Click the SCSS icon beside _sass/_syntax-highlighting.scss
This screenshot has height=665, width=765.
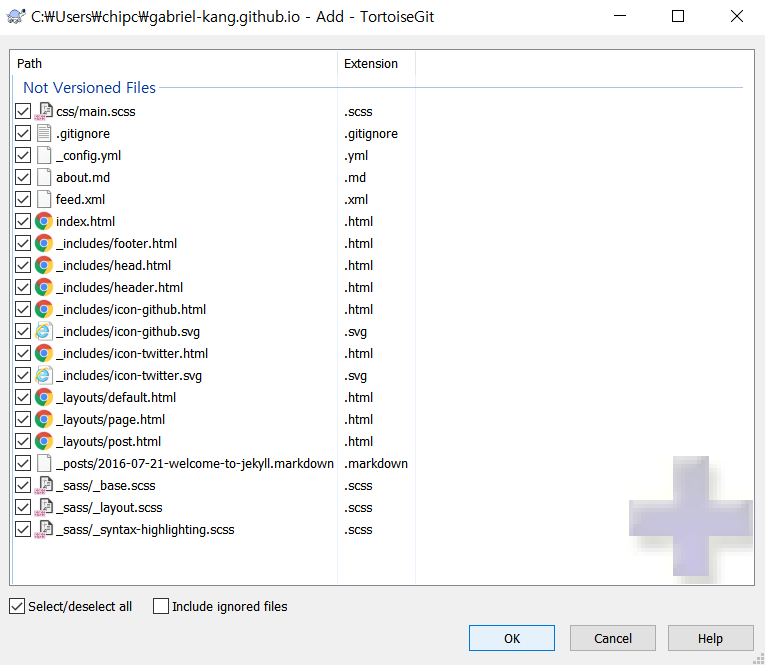click(x=44, y=530)
